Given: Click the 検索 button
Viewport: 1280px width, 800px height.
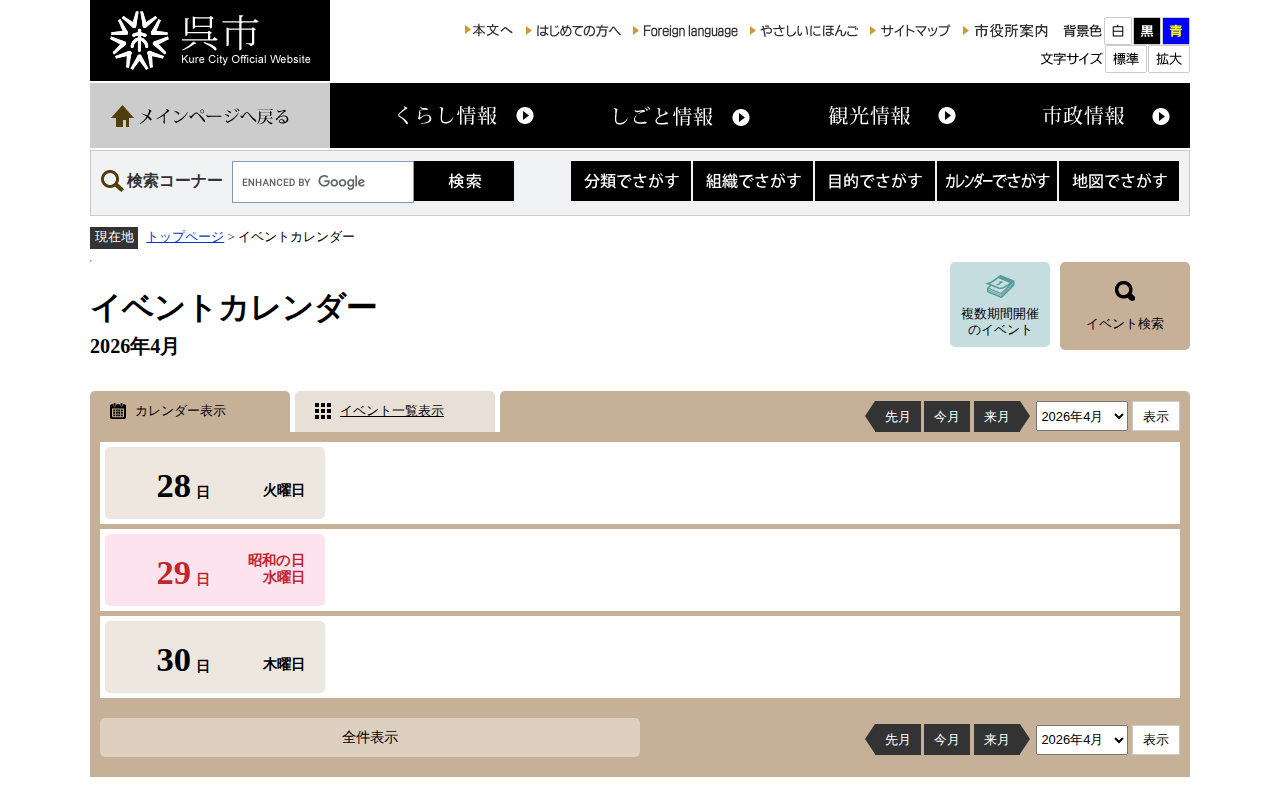Looking at the screenshot, I should coord(464,181).
